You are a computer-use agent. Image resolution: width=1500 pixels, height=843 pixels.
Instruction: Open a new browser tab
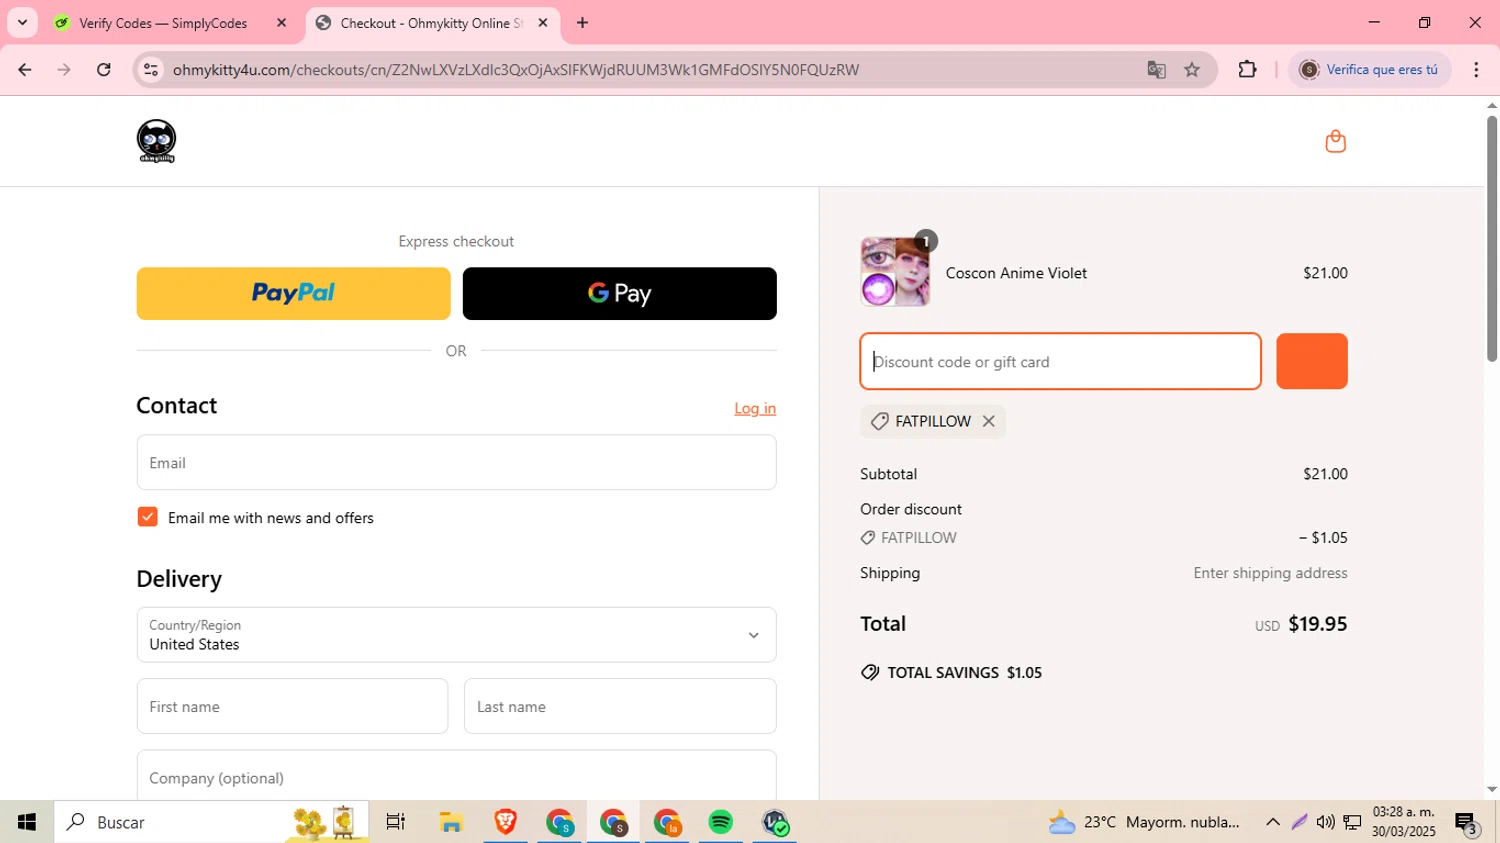pos(583,23)
